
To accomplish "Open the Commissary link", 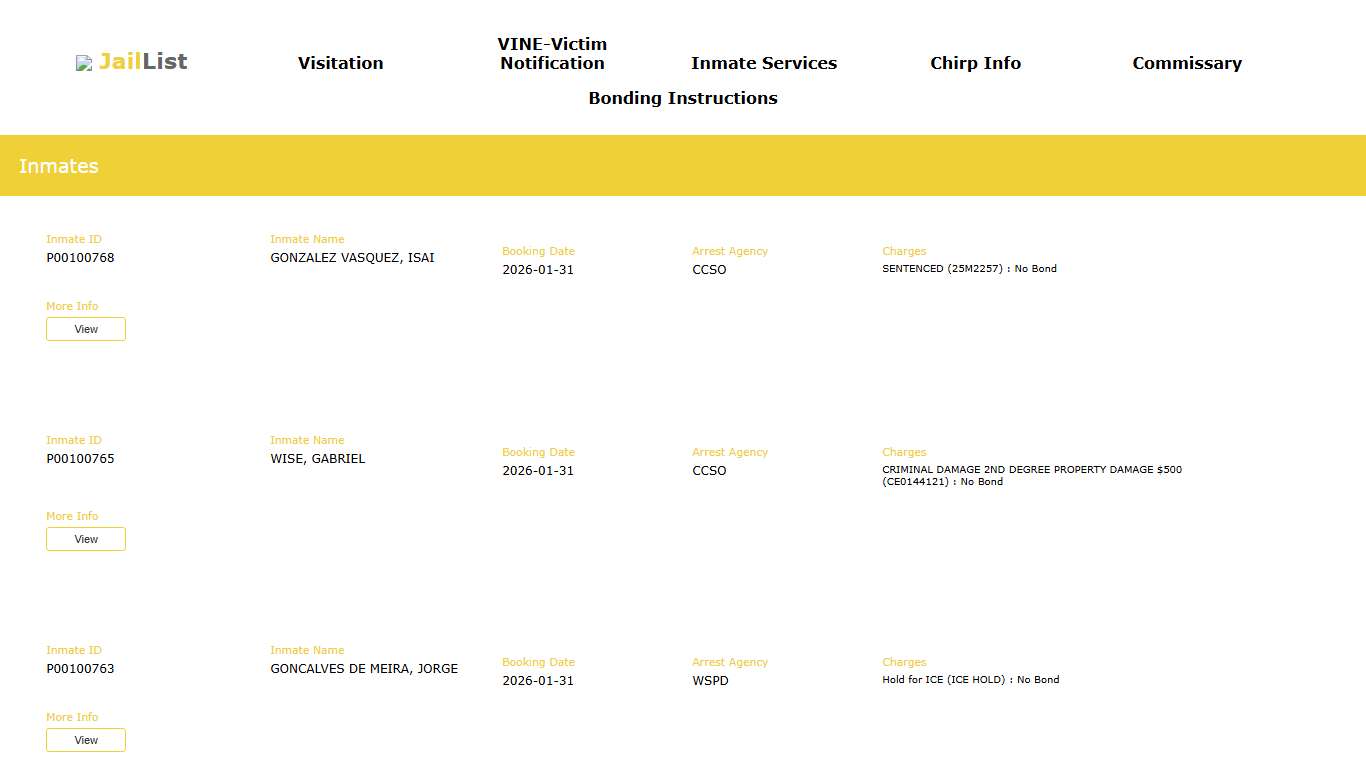I will [1186, 63].
